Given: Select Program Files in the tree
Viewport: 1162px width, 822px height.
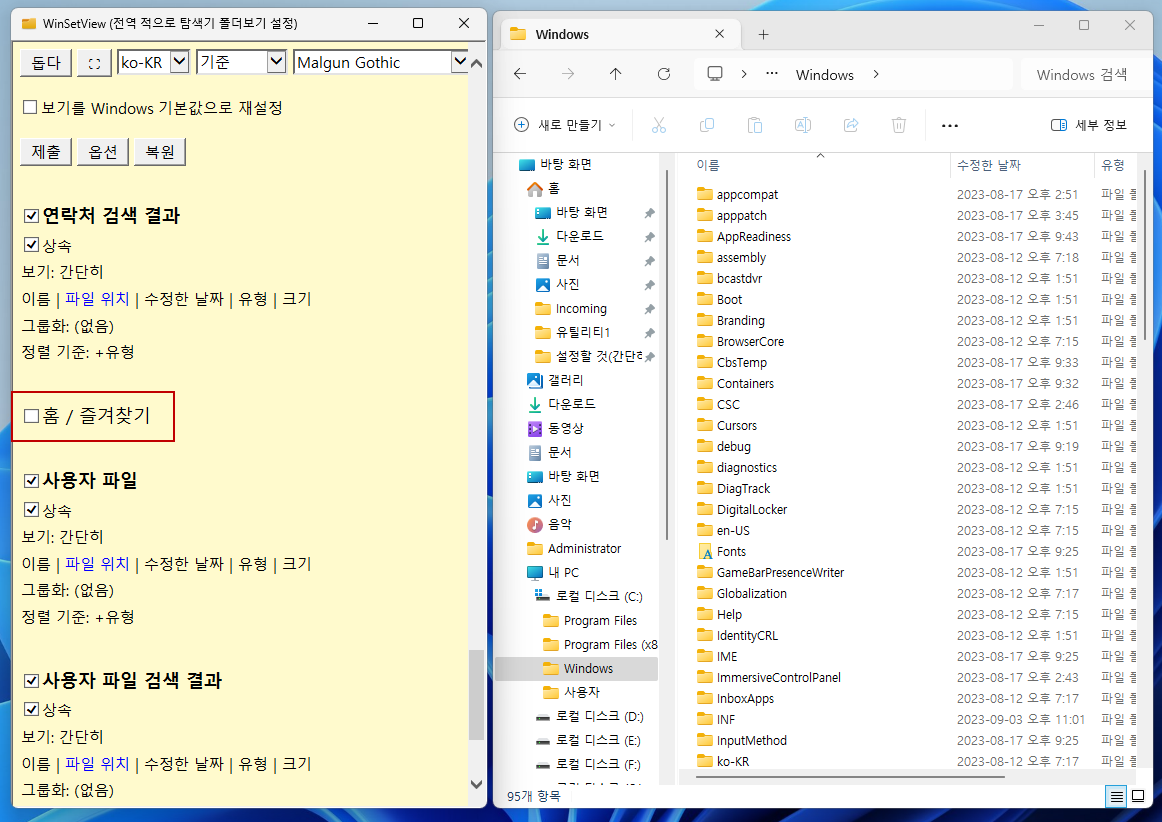Looking at the screenshot, I should pos(590,620).
